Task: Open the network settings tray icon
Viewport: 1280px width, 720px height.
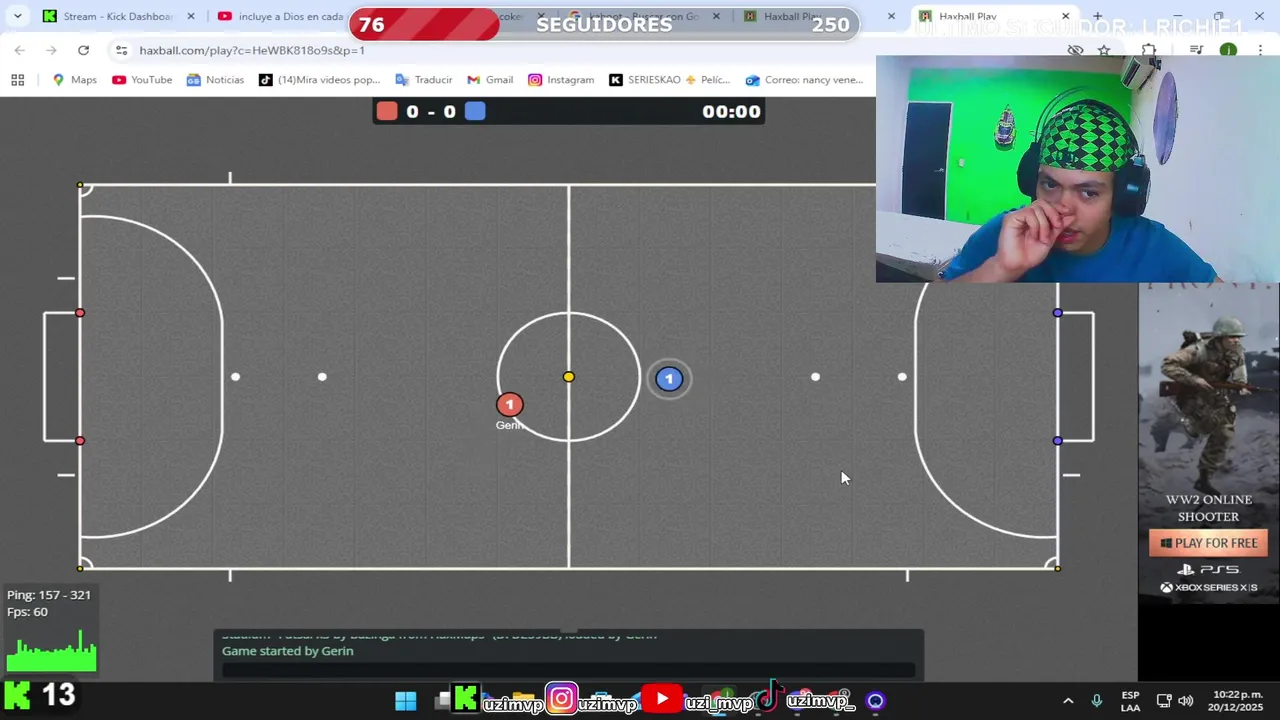Action: click(1164, 701)
